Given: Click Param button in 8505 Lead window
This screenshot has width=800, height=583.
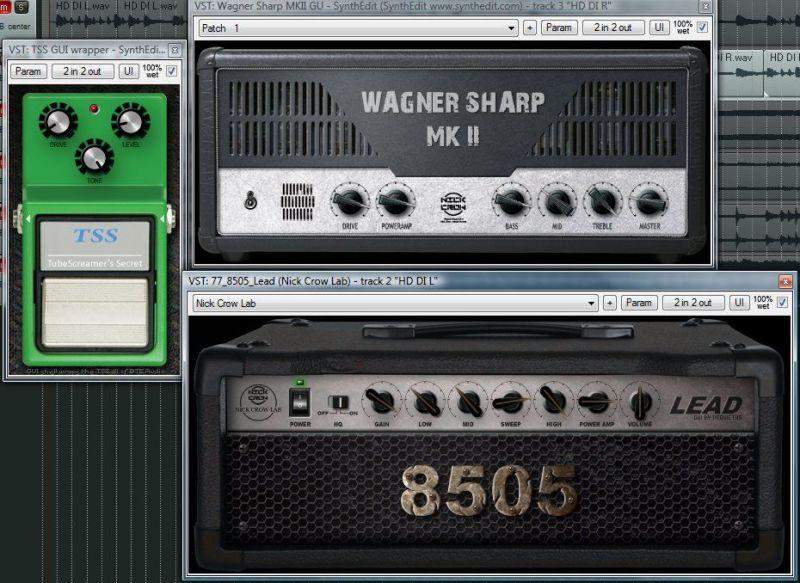Looking at the screenshot, I should 639,303.
